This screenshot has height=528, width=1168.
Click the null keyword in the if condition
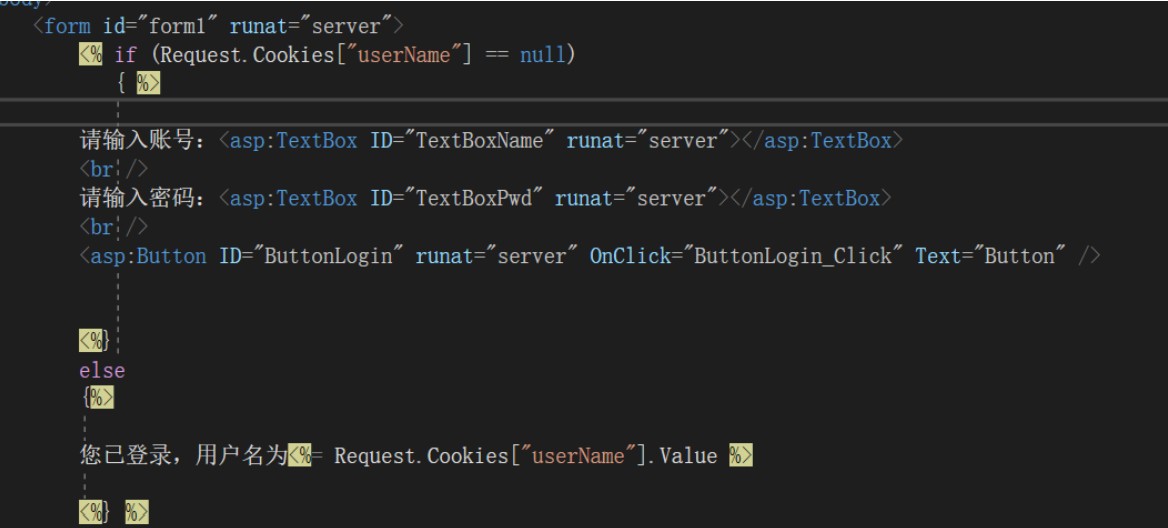click(543, 54)
